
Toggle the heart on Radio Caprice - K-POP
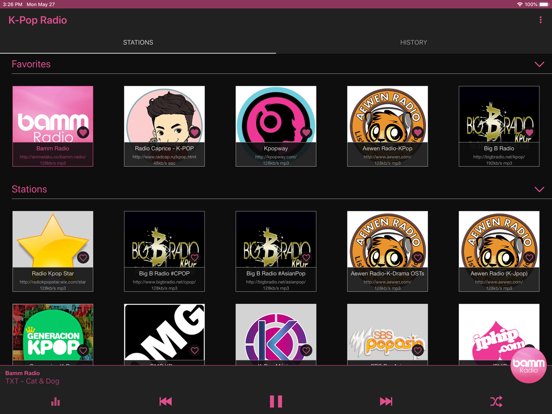(195, 132)
